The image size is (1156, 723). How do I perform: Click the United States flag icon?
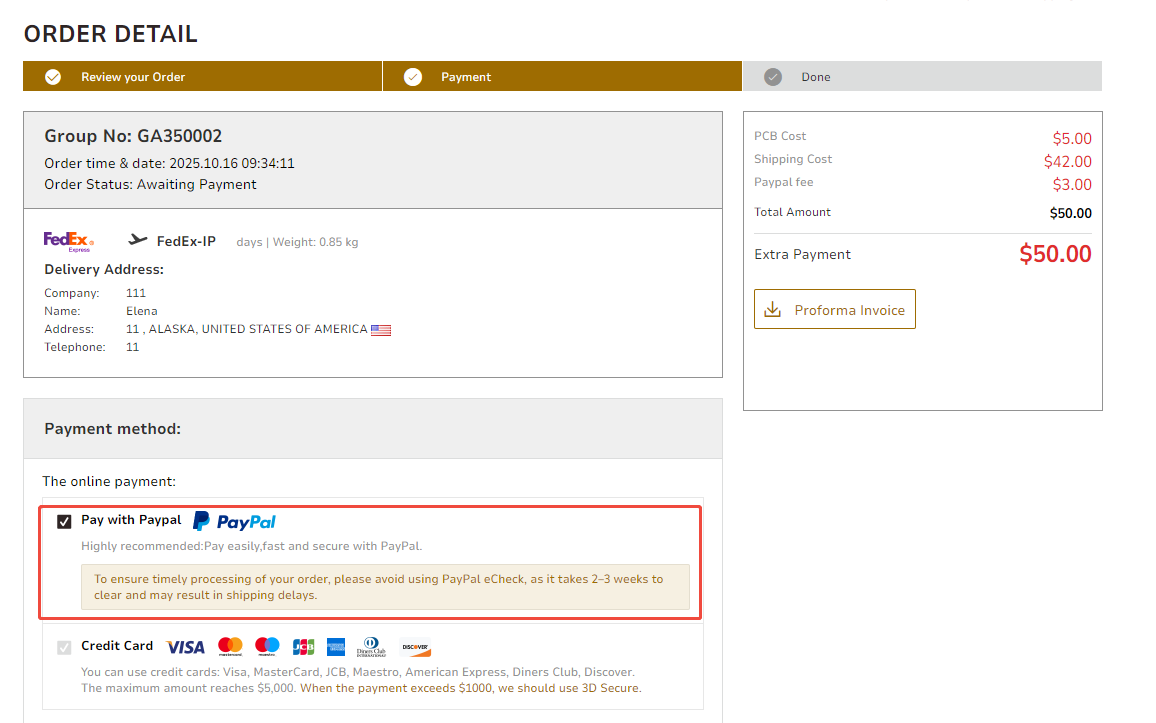[381, 330]
